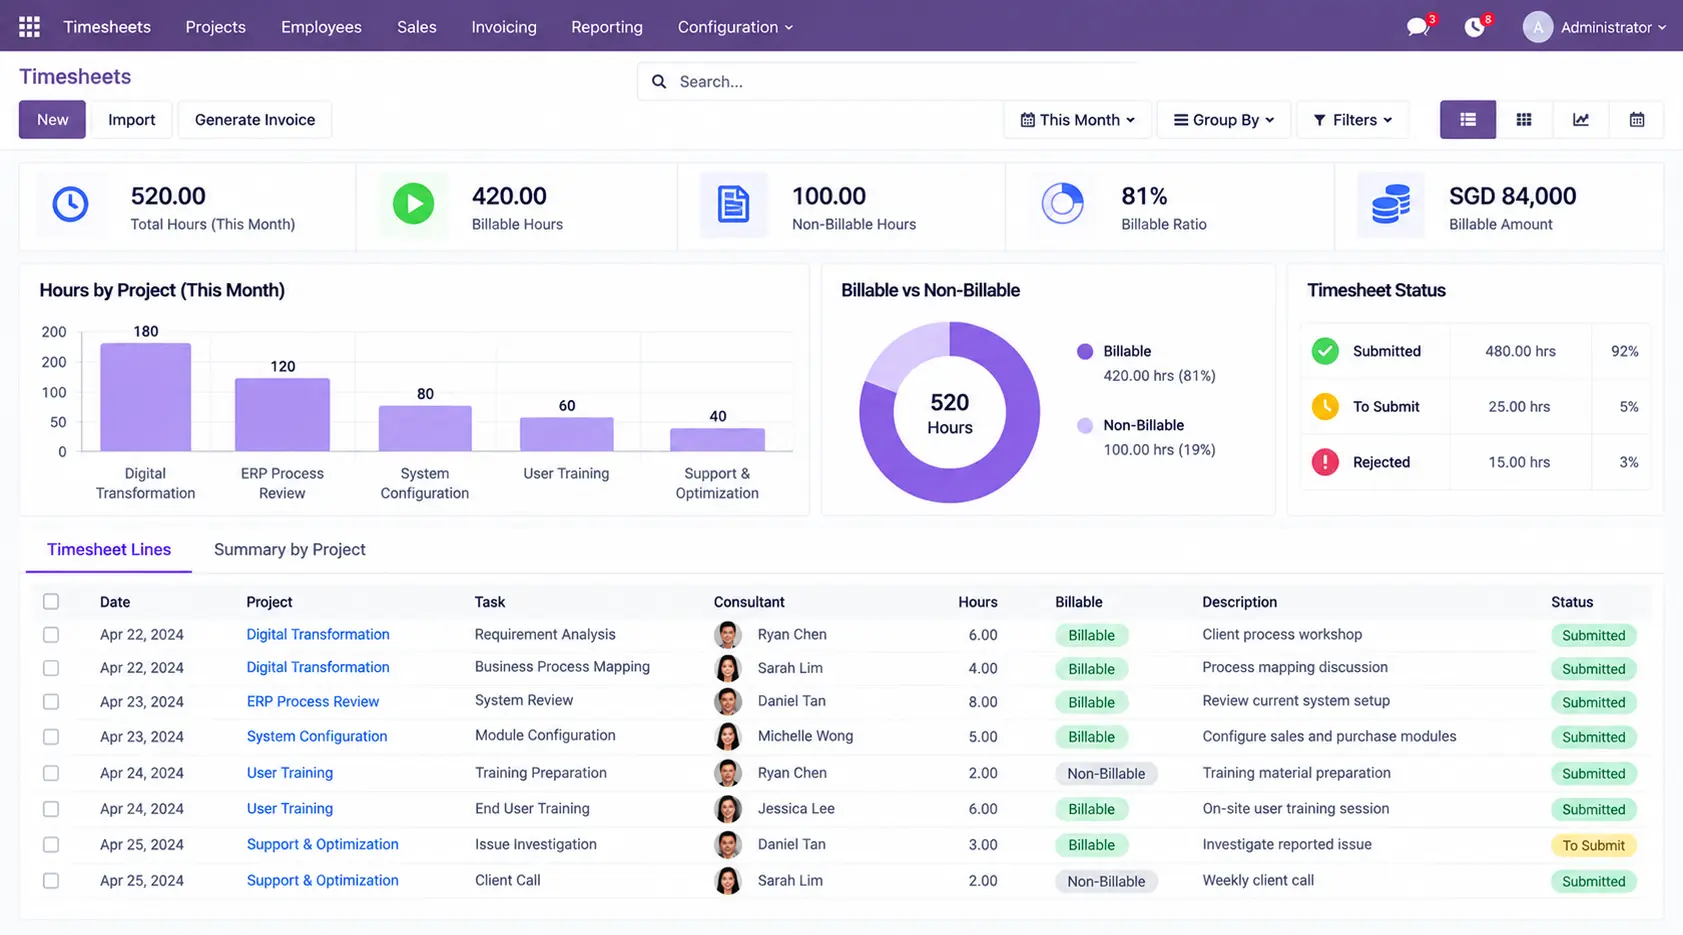Click the Billable Hours play icon
The image size is (1683, 935).
[x=413, y=204]
